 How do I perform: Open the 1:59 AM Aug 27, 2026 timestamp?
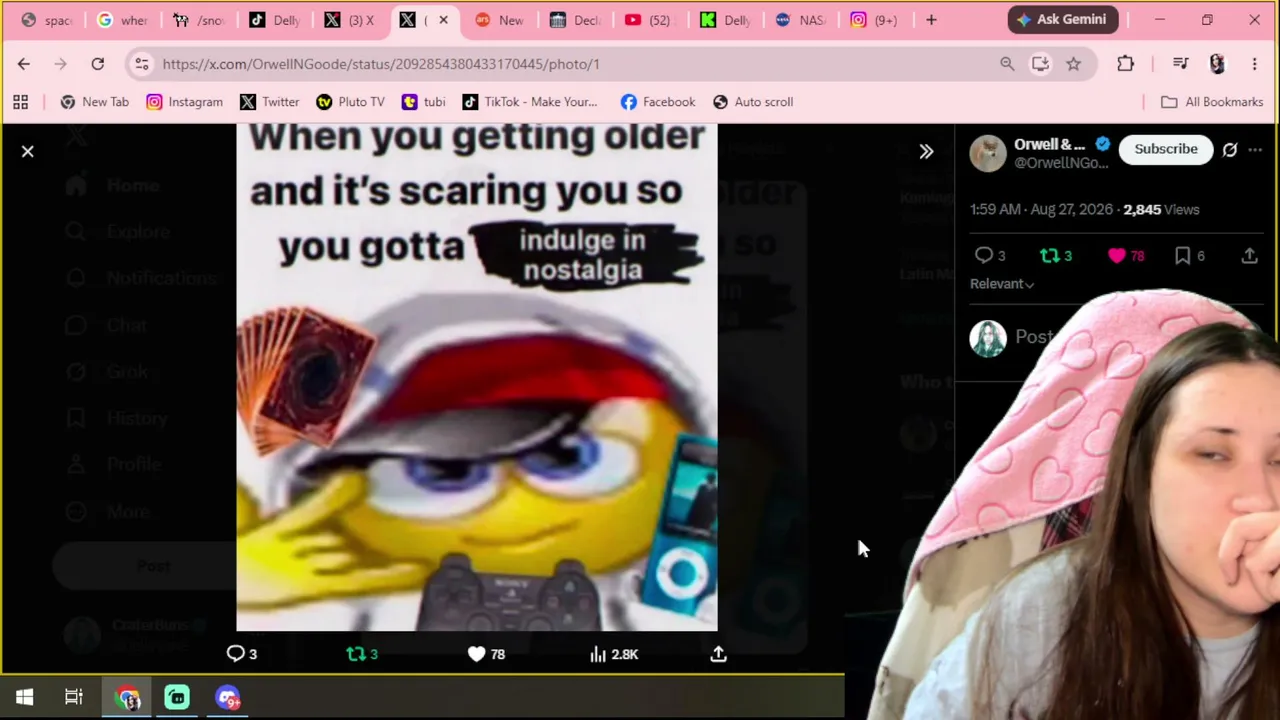point(1041,210)
